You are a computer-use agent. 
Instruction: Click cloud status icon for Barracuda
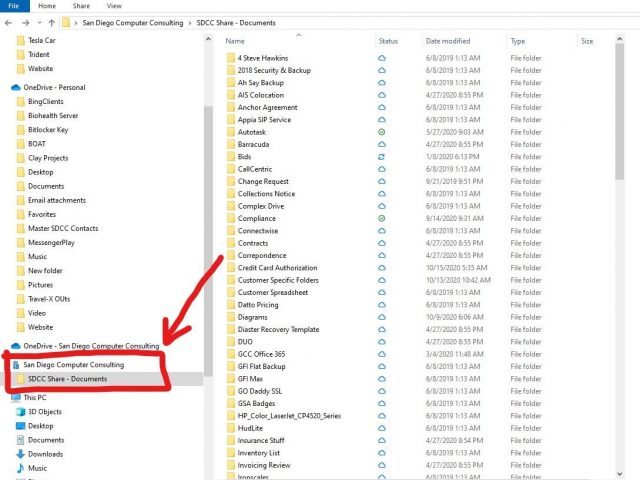pos(382,144)
